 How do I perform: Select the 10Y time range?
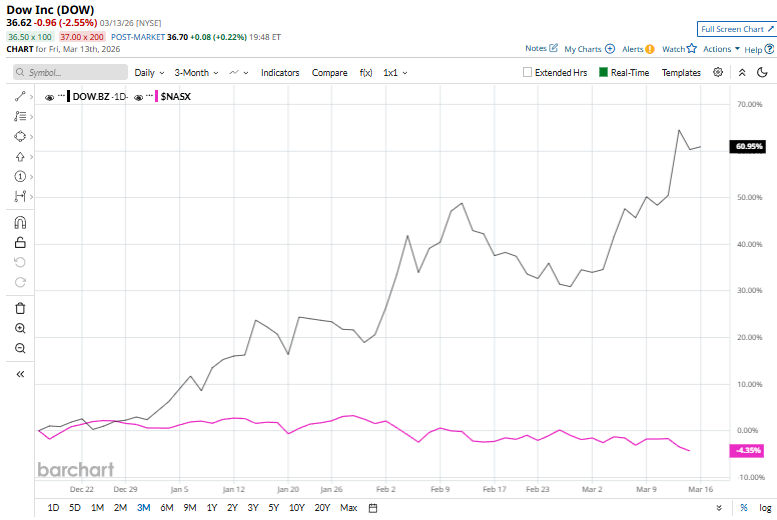pyautogui.click(x=297, y=508)
